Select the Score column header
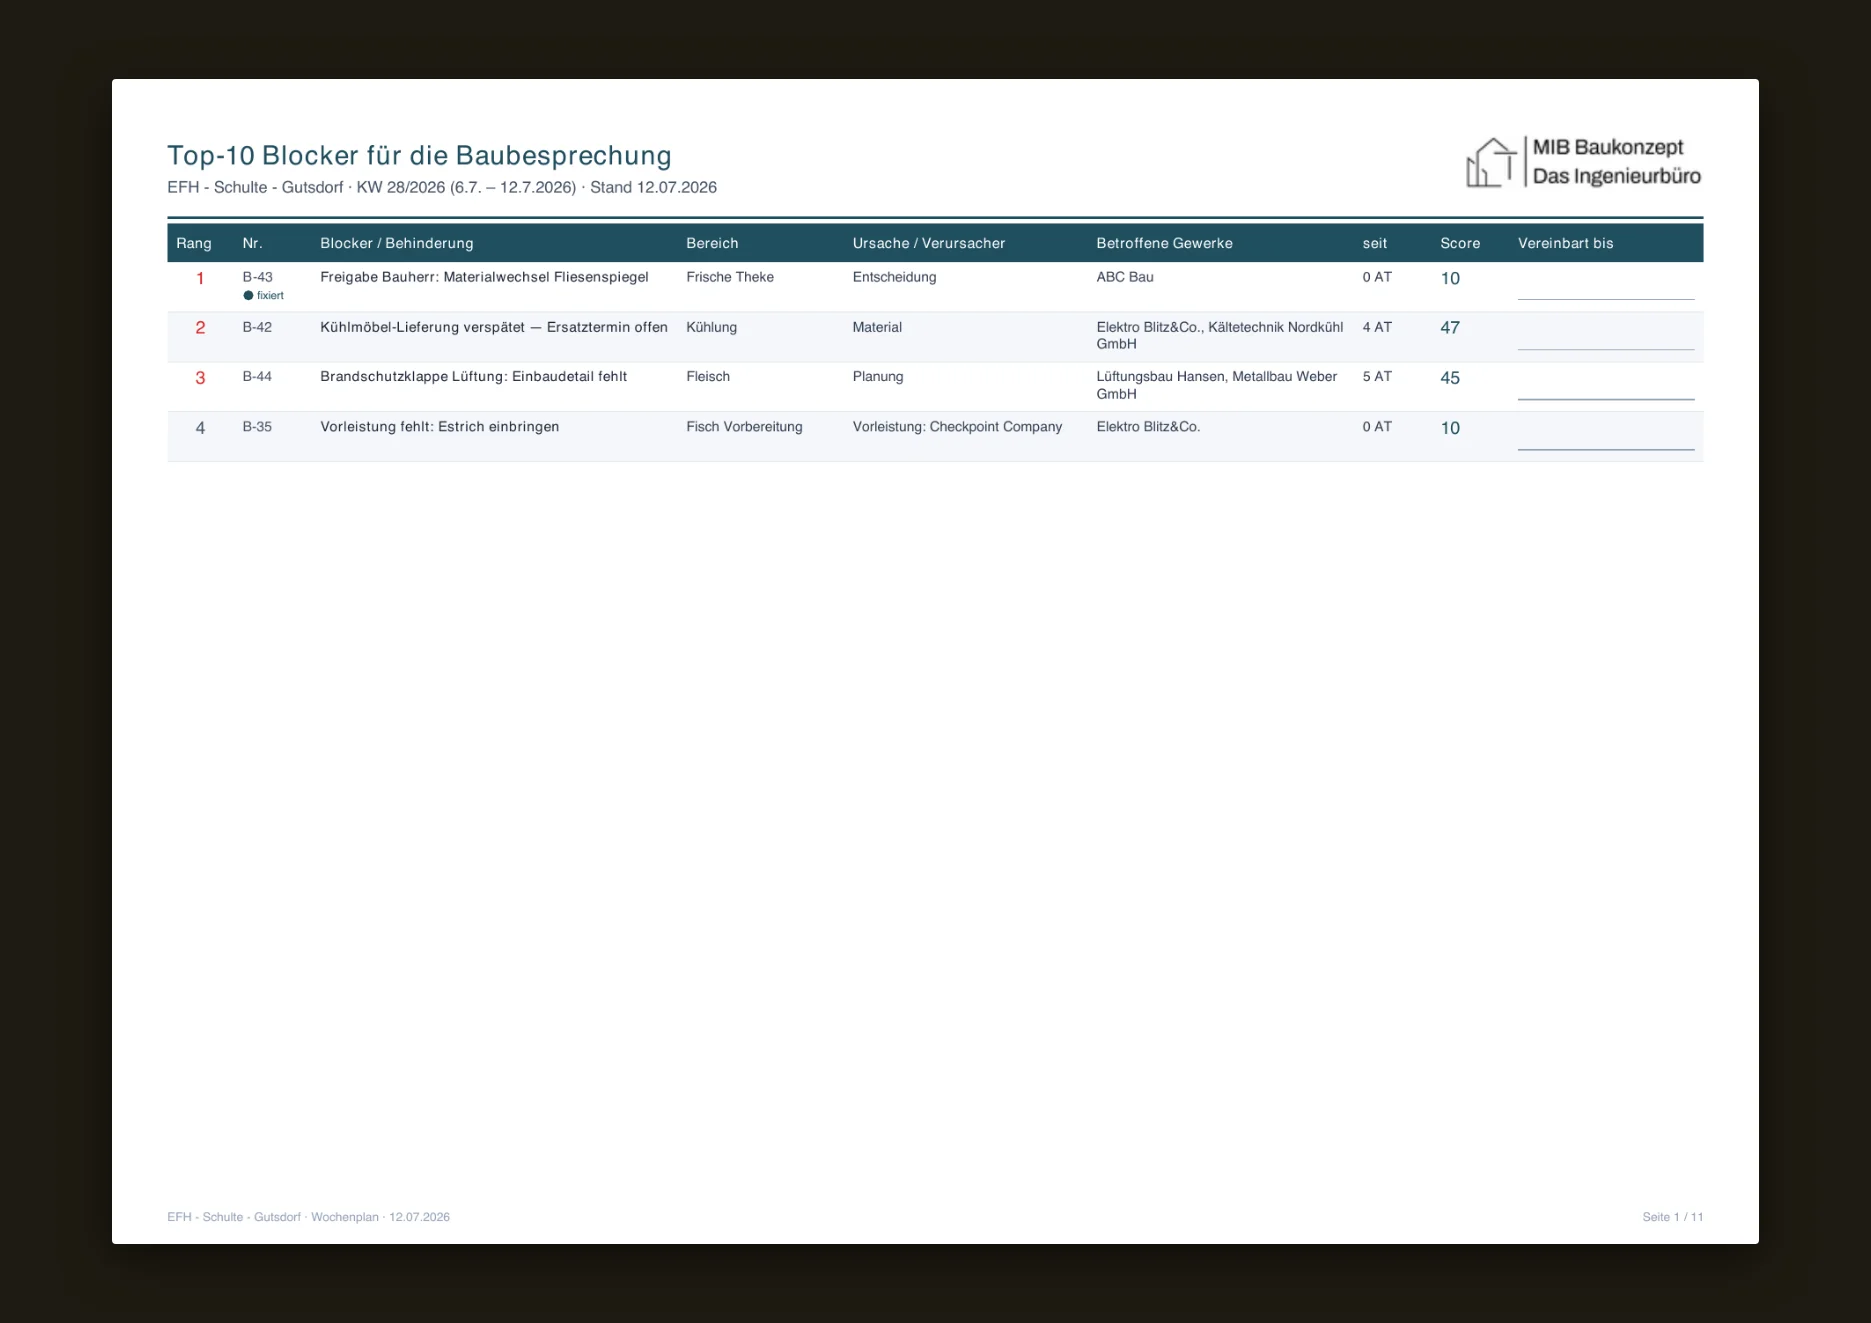The width and height of the screenshot is (1871, 1323). pyautogui.click(x=1460, y=243)
